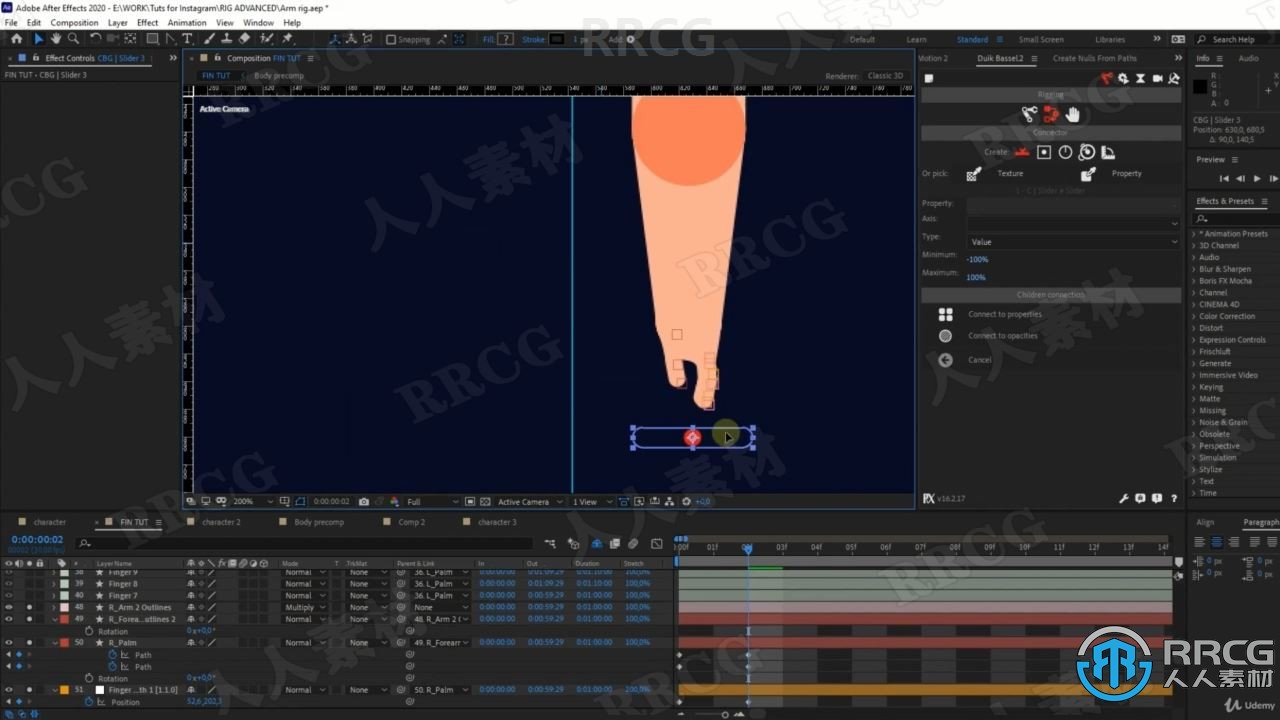Open the Axis dropdown in Duik
The image size is (1280, 720).
(x=1073, y=222)
